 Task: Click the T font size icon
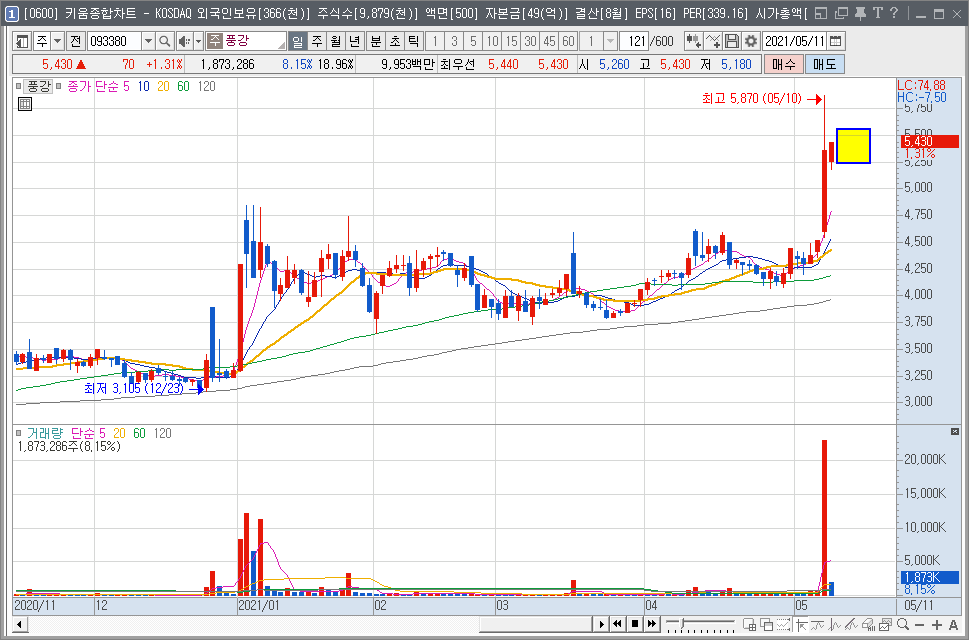(877, 13)
